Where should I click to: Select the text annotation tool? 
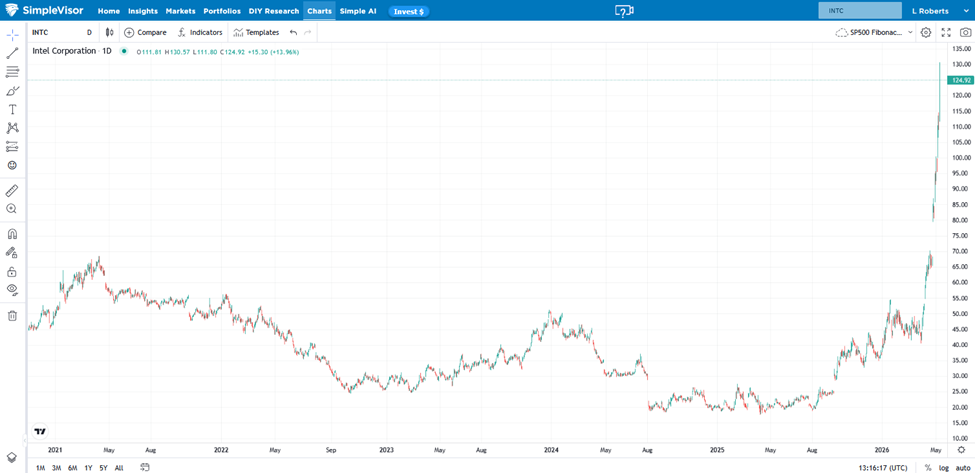(x=12, y=109)
